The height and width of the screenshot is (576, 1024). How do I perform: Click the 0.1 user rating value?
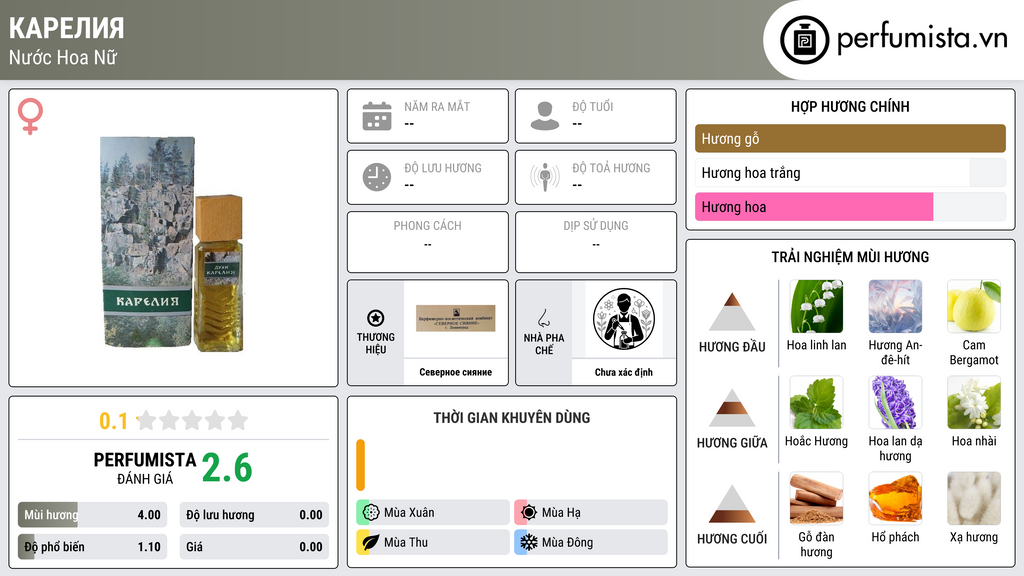(x=113, y=421)
